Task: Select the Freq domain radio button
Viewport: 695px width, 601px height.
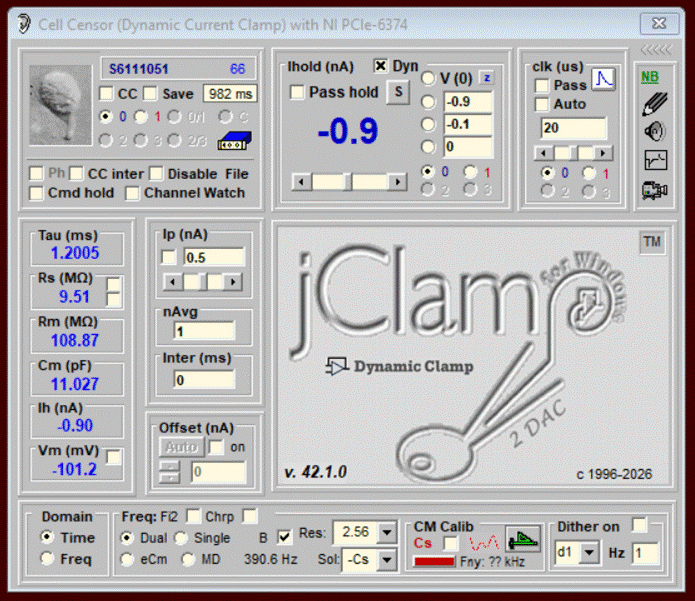Action: click(47, 560)
